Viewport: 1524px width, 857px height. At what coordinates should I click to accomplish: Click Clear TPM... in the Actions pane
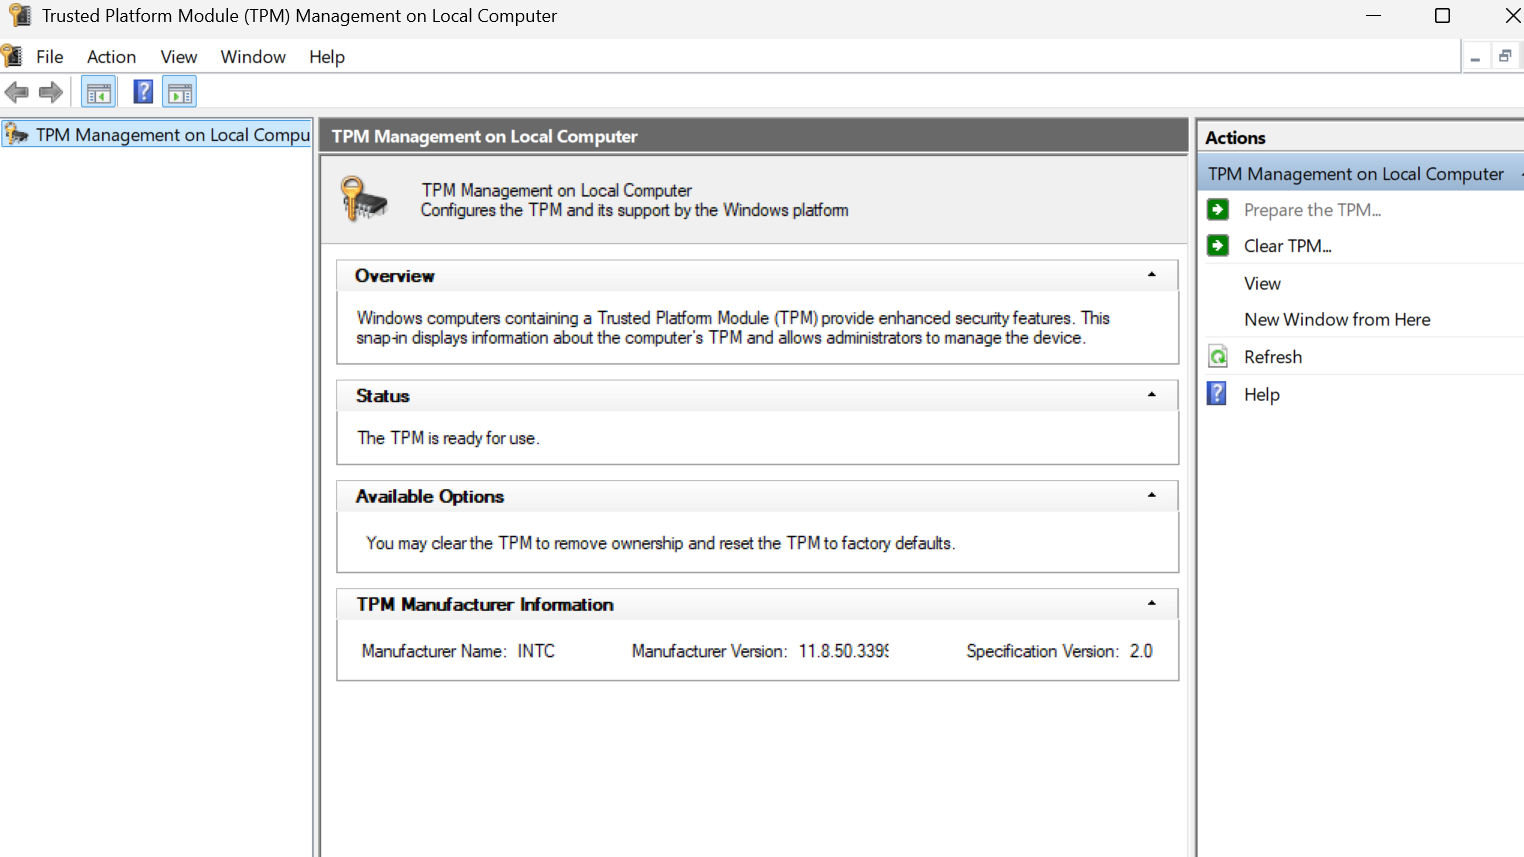coord(1287,246)
